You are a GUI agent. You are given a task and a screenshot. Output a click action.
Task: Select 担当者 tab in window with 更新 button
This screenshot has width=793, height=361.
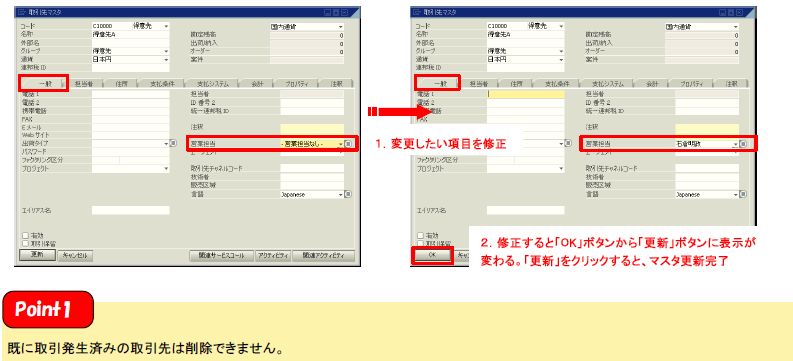(x=83, y=84)
